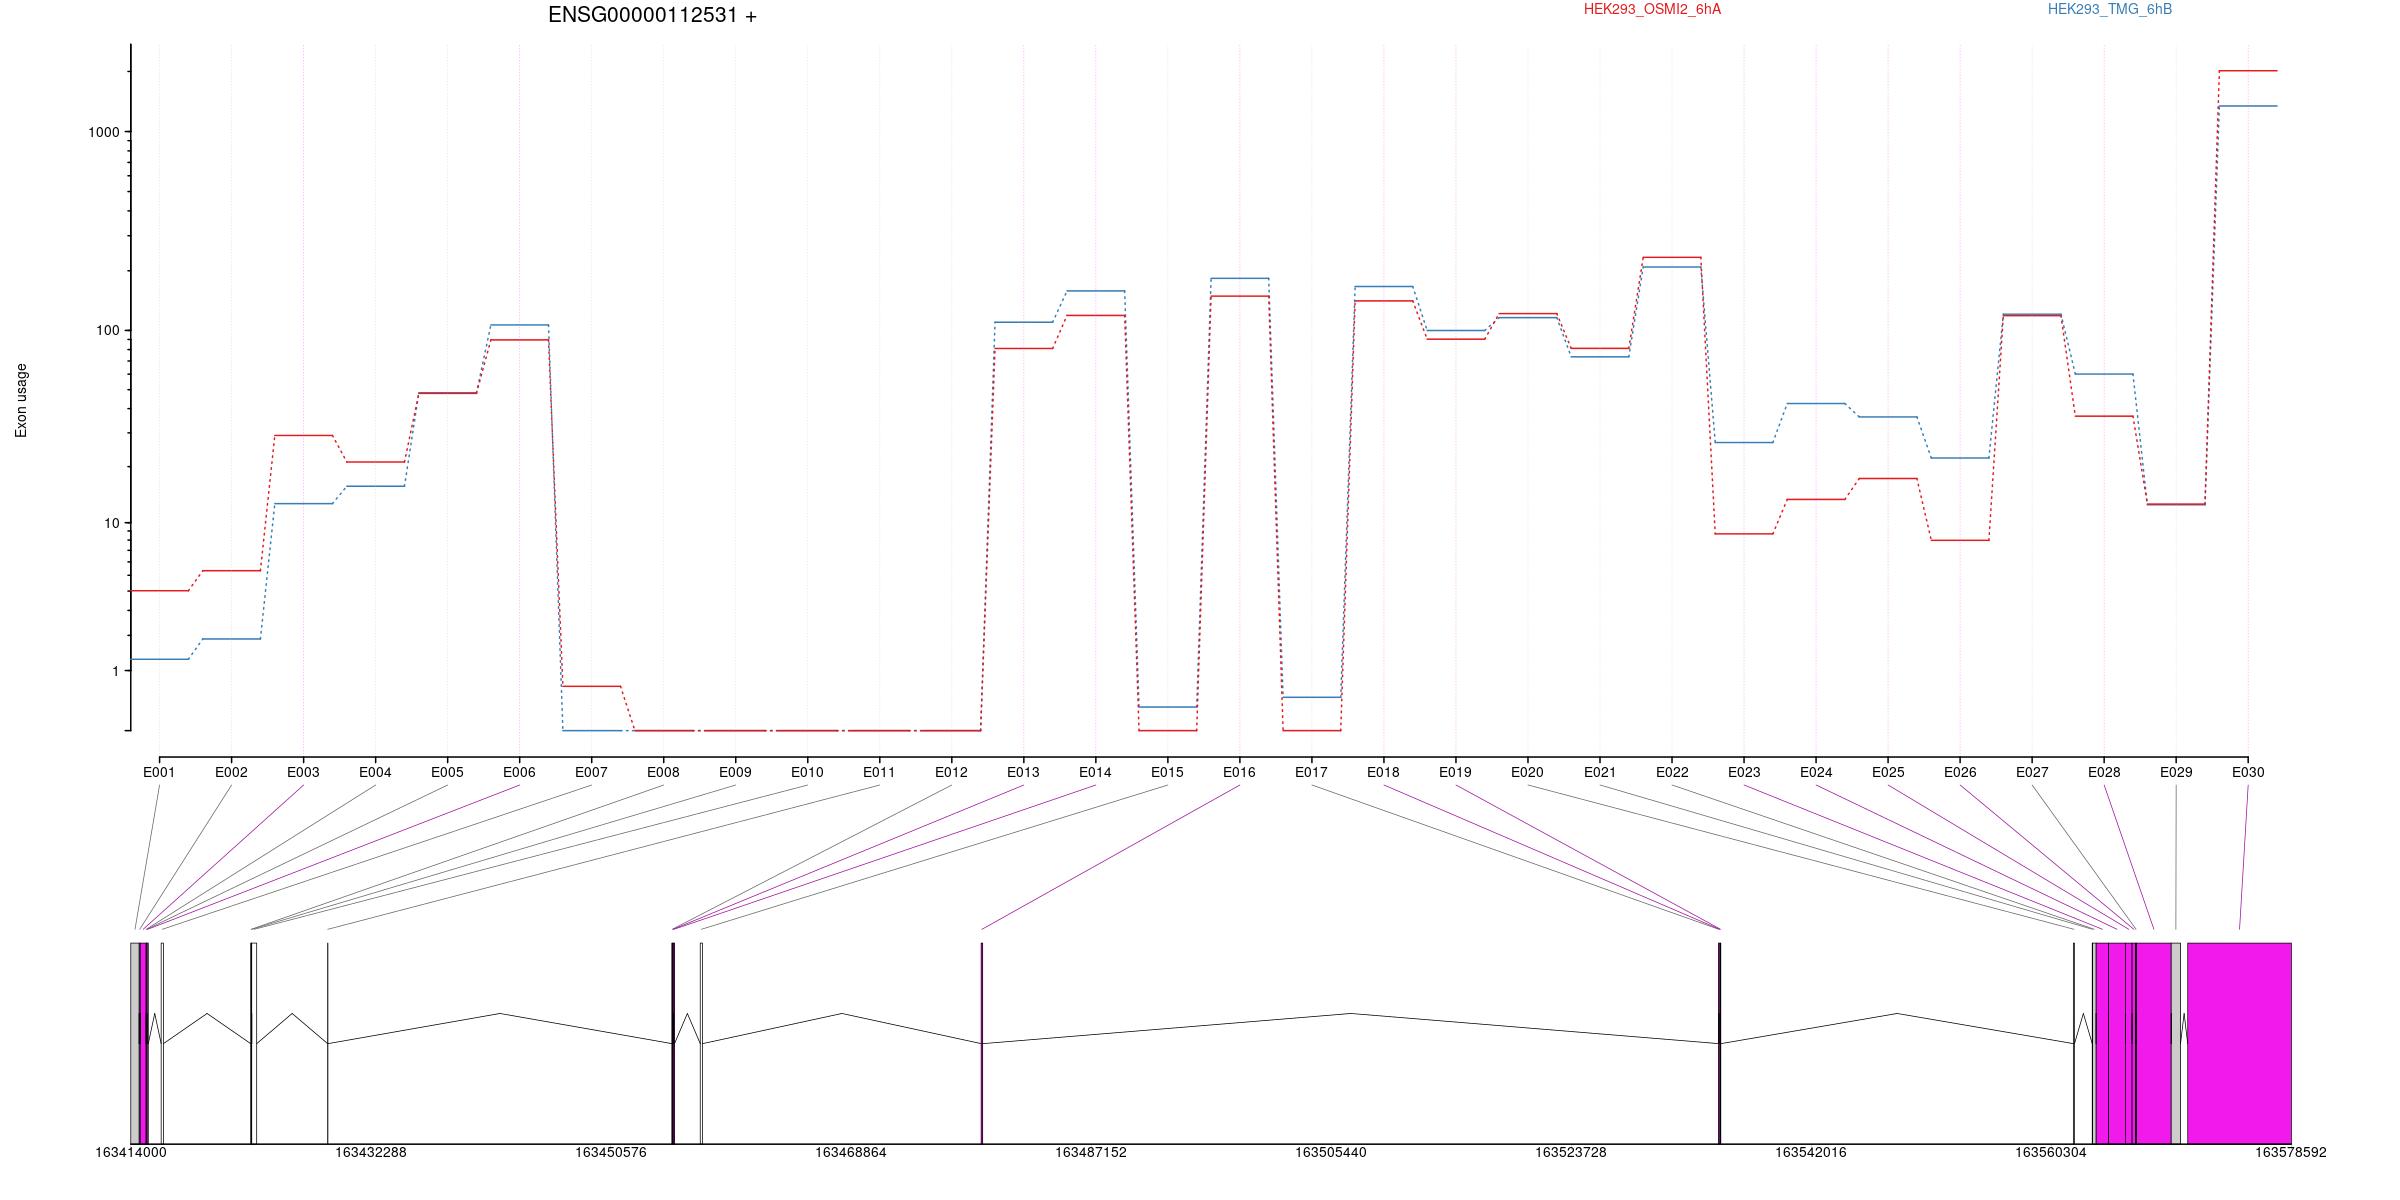Screen dimensions: 2400x1200
Task: Click genomic coordinate 163560304
Action: (x=2051, y=1153)
